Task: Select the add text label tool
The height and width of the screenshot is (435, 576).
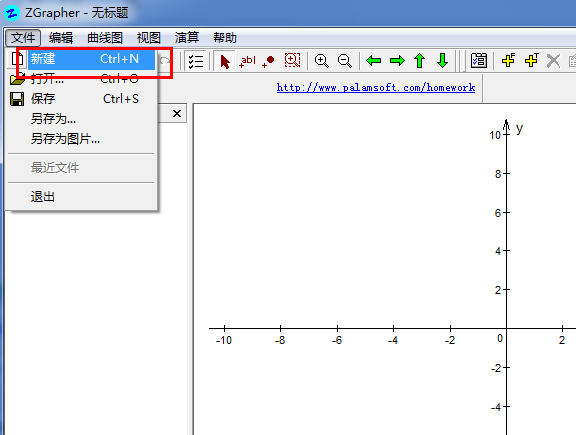Action: 247,61
